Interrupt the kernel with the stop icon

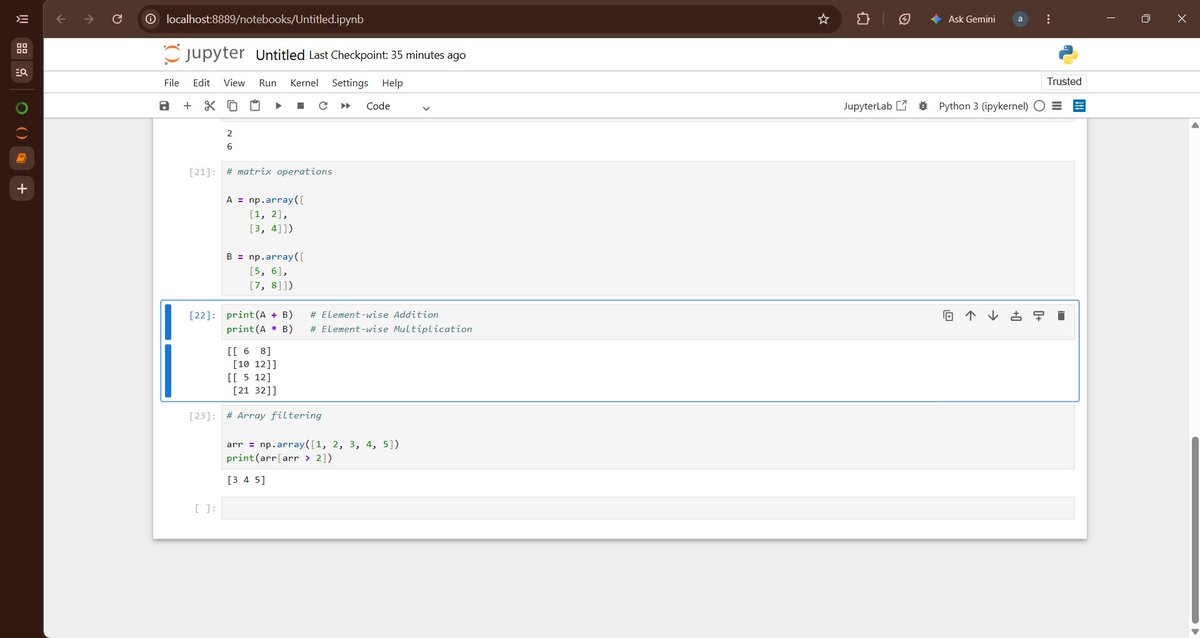(300, 106)
